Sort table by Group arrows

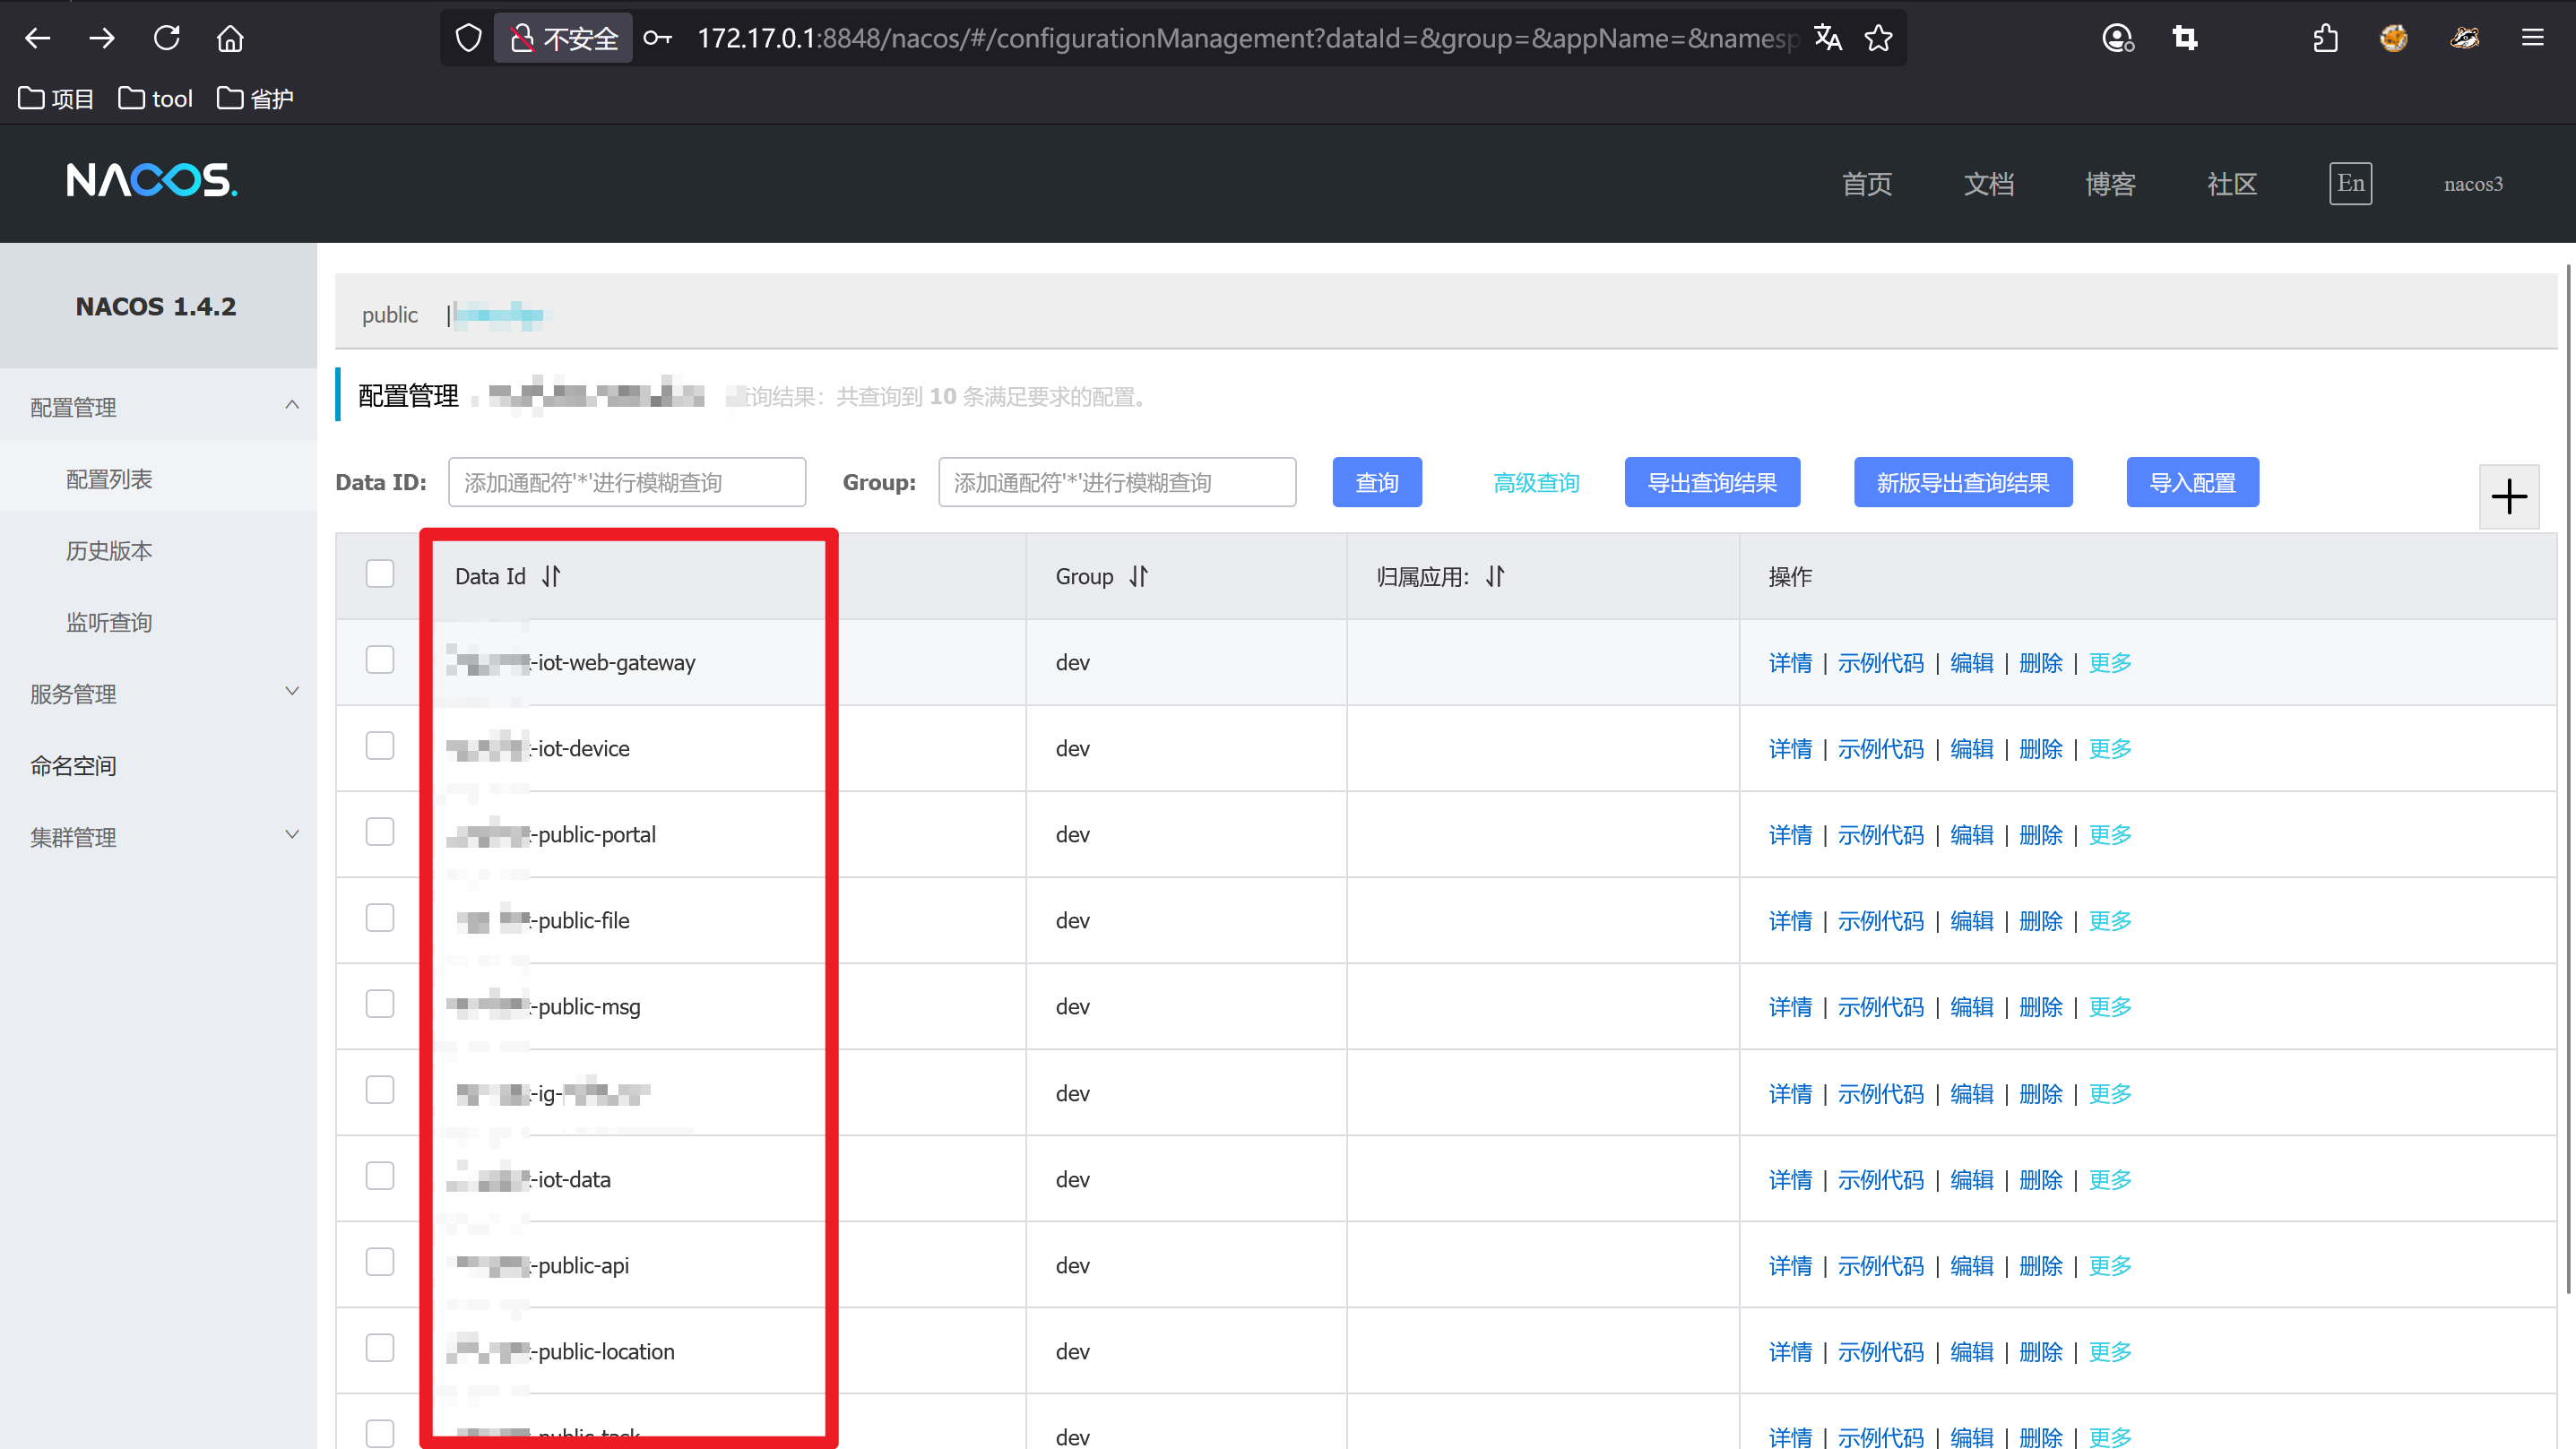tap(1138, 576)
